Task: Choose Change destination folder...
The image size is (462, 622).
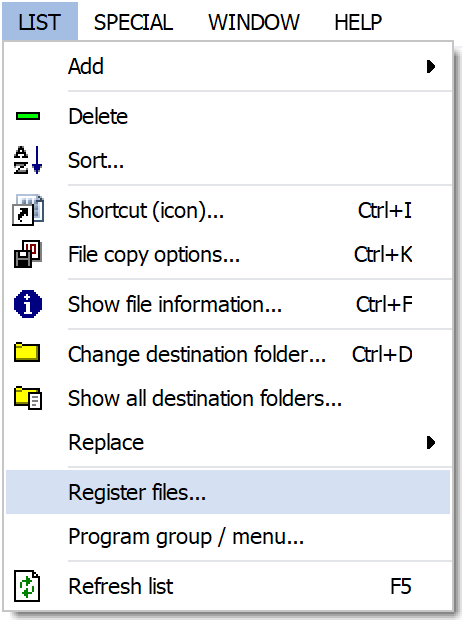Action: coord(228,354)
